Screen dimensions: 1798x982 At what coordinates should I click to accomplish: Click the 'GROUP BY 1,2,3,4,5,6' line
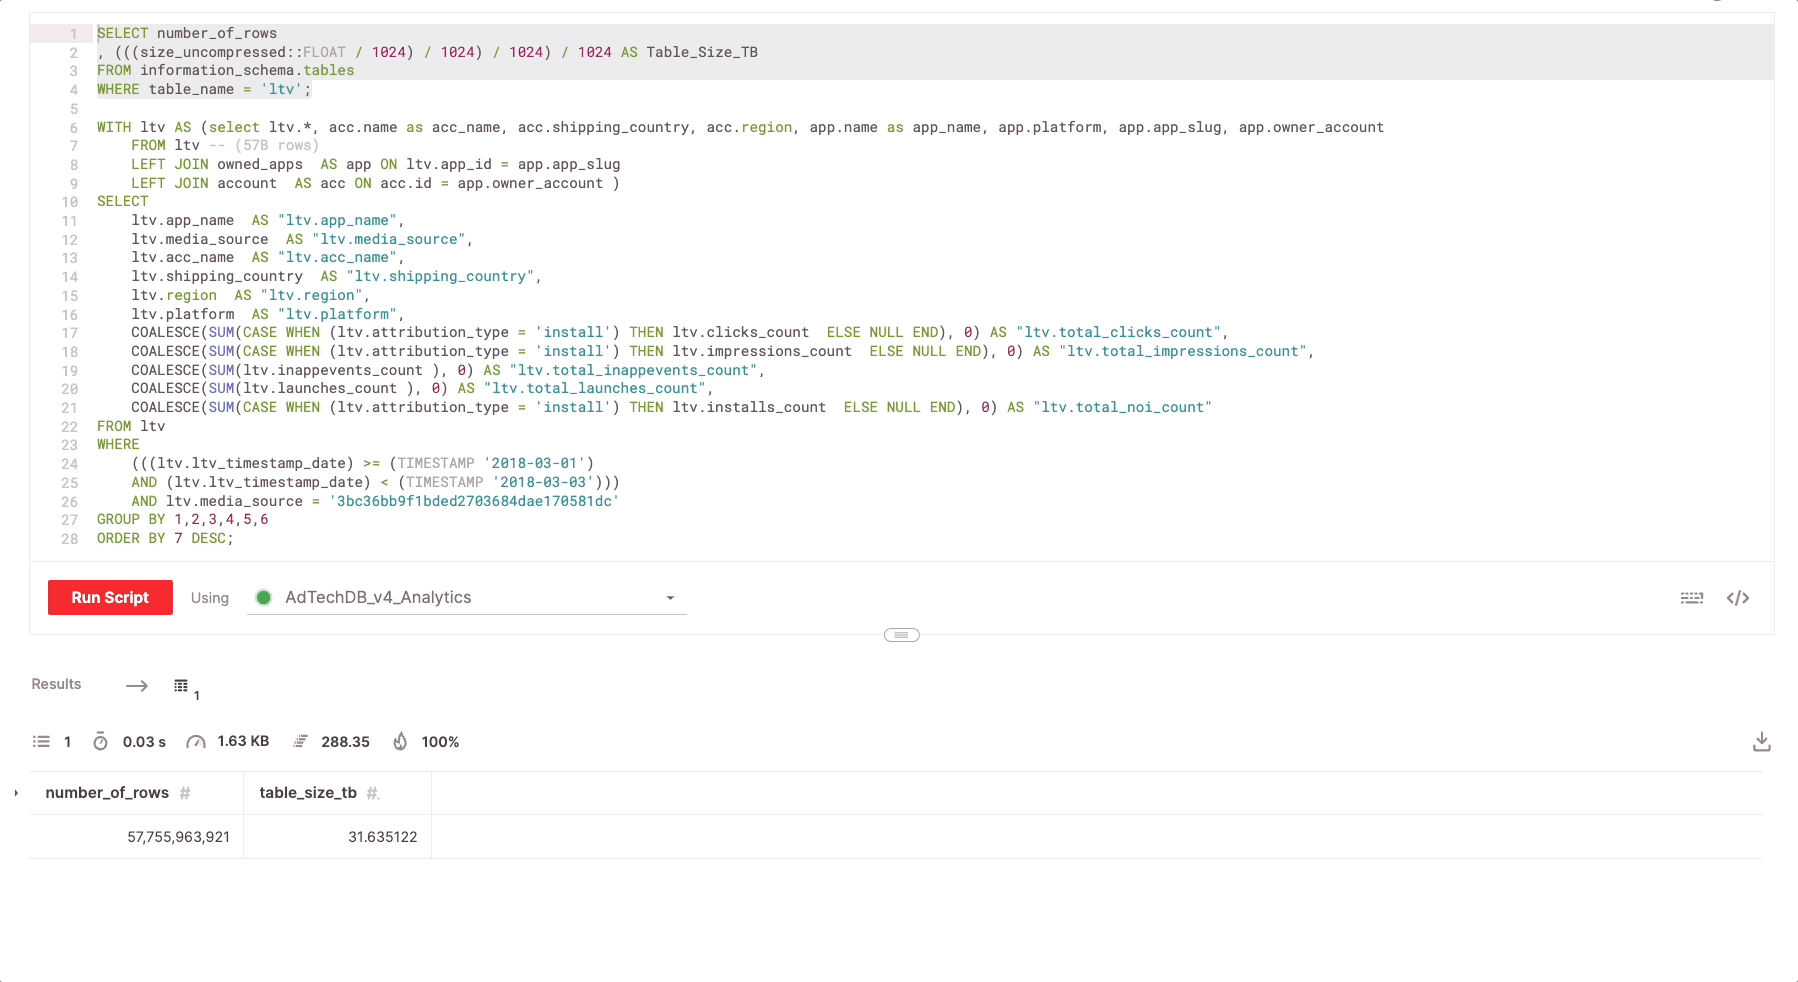click(183, 519)
